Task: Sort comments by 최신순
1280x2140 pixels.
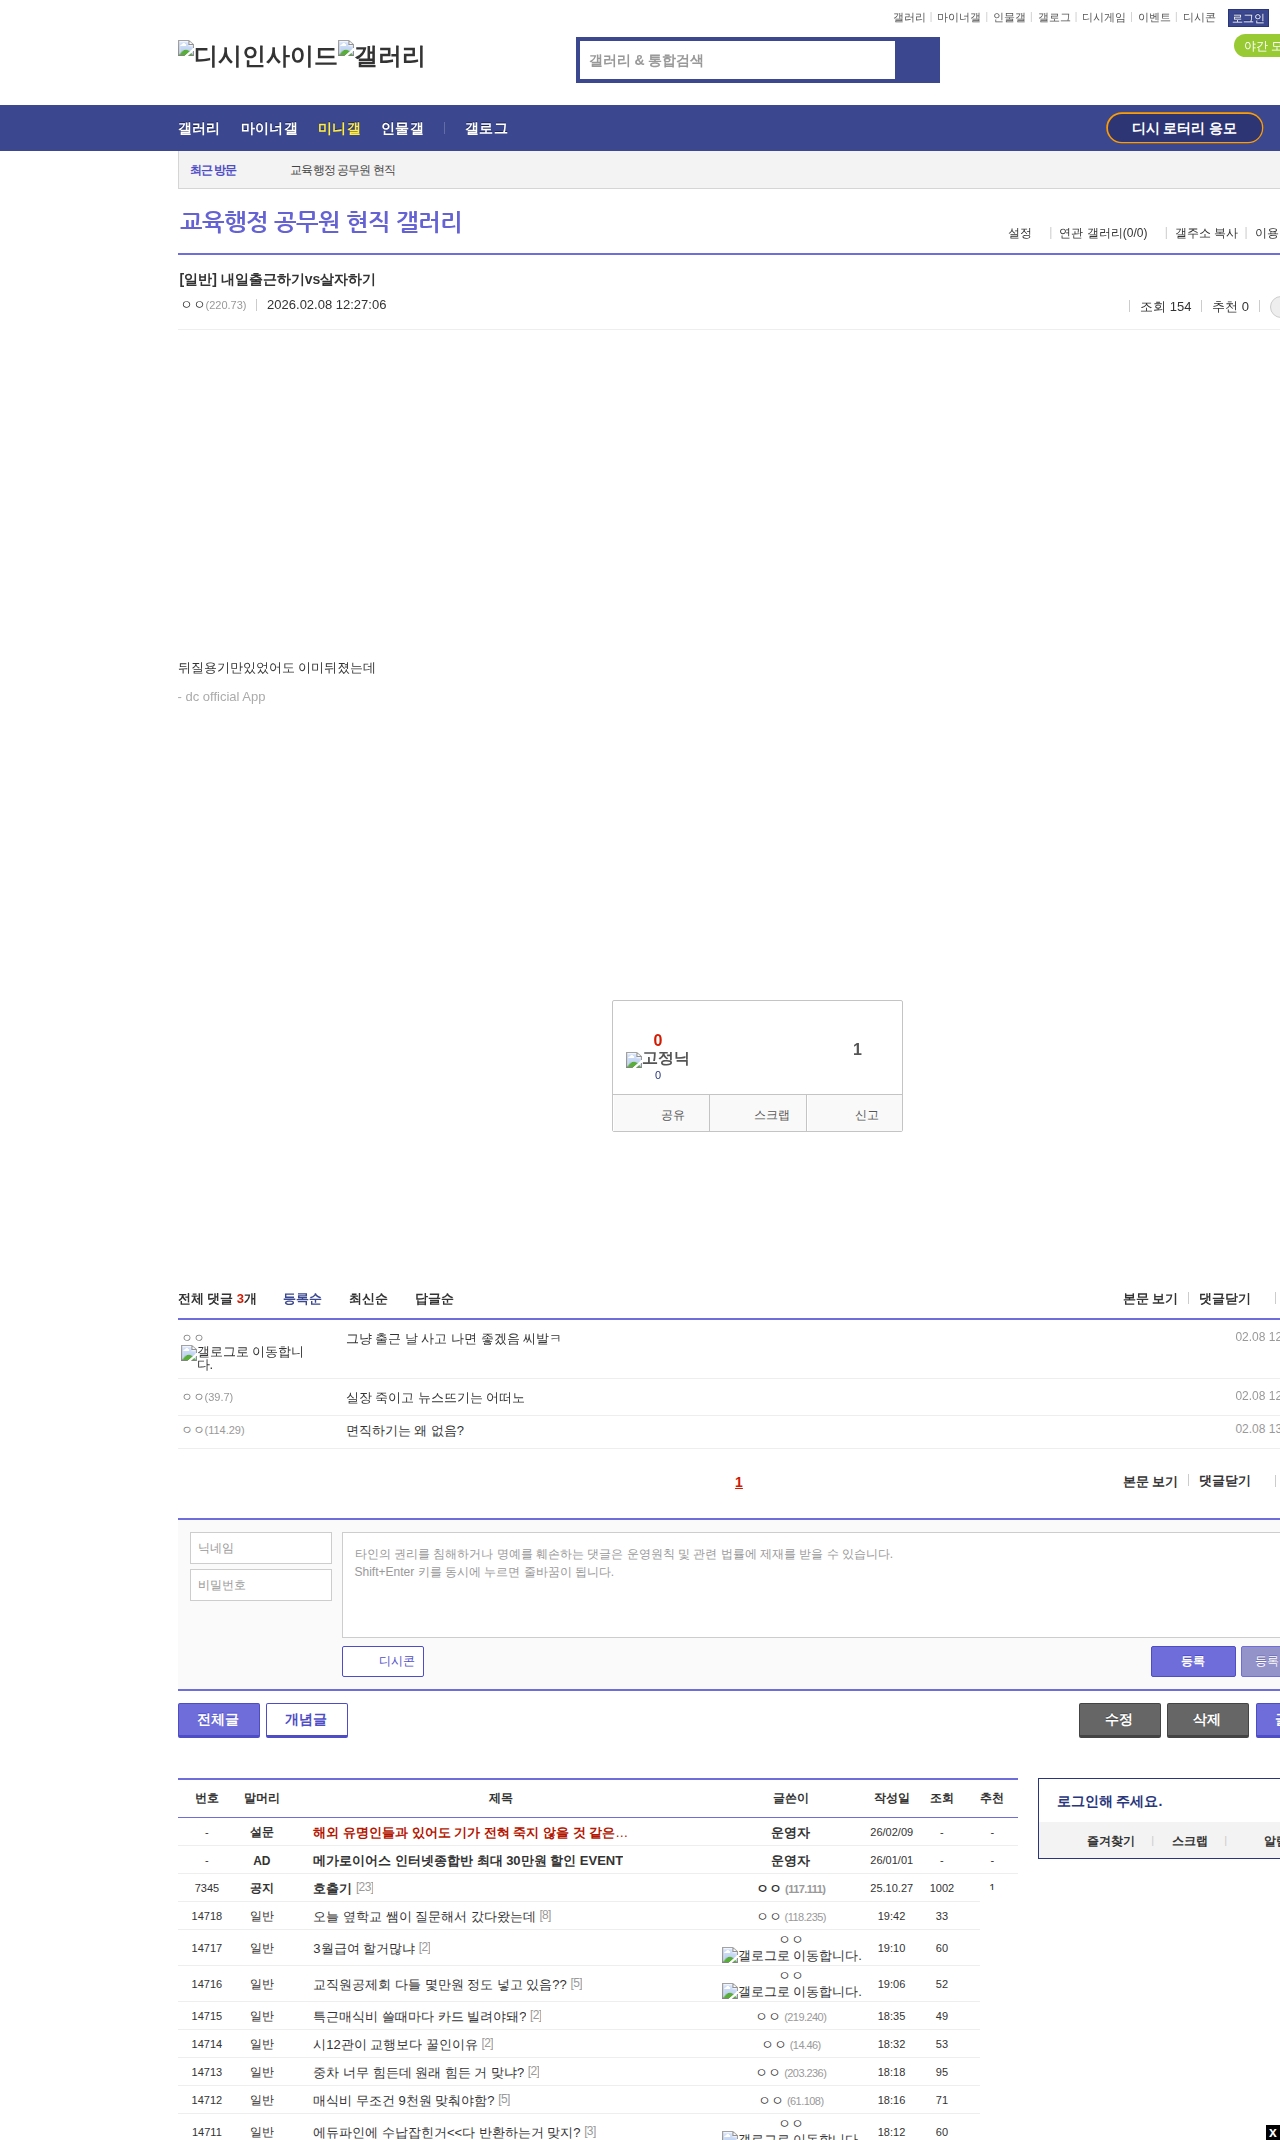Action: point(367,1299)
